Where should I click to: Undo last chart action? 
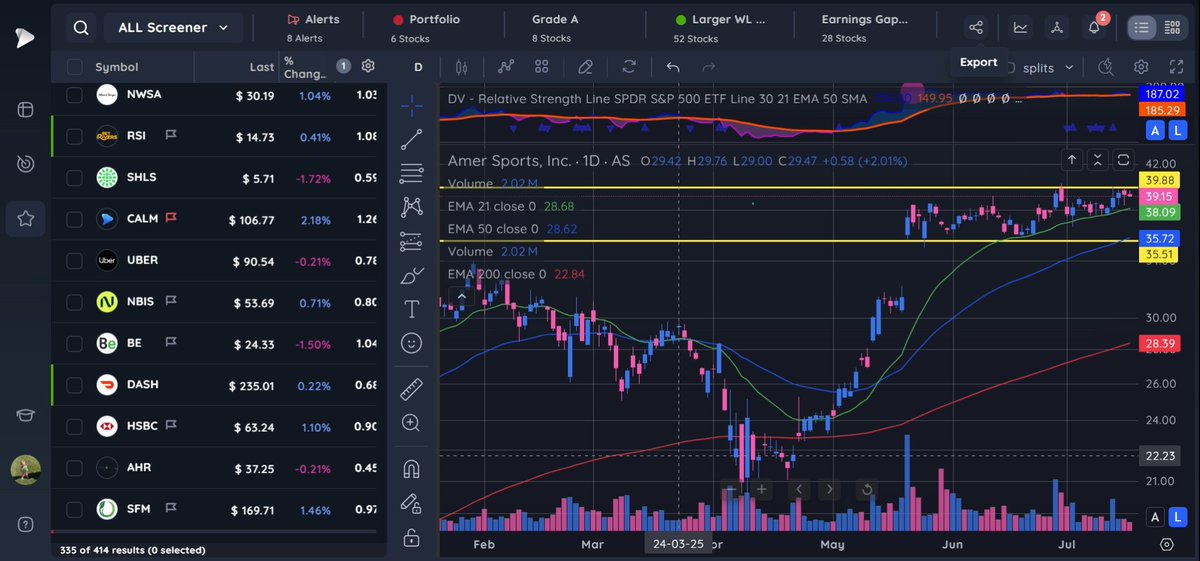coord(673,67)
